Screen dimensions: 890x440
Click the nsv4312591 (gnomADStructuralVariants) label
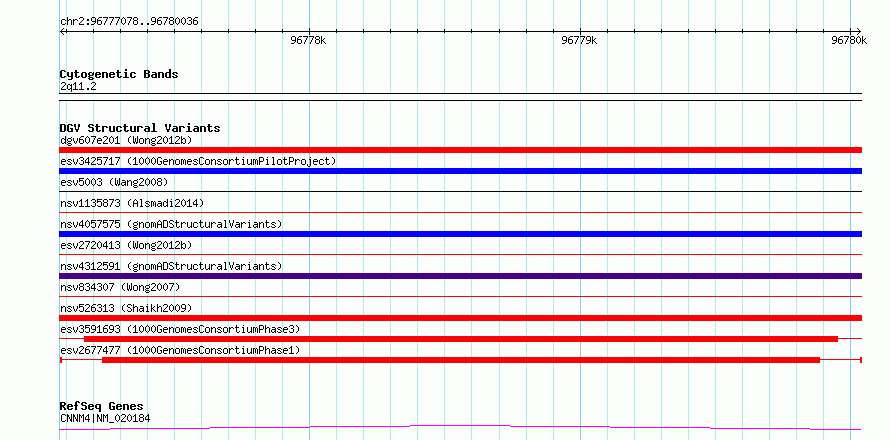[171, 266]
